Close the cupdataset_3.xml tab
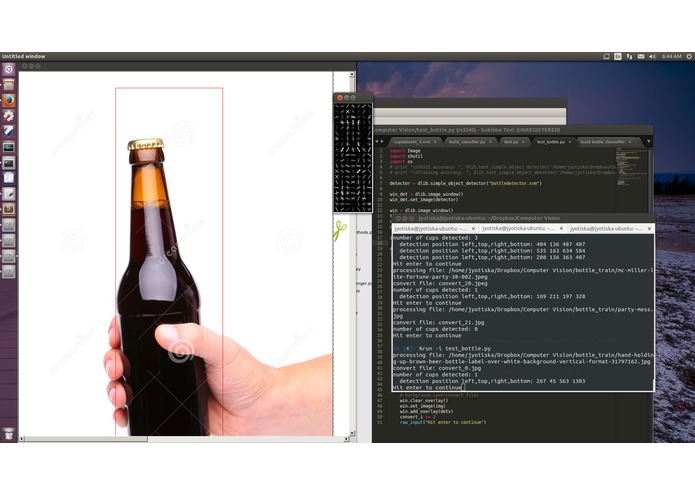Screen dimensions: 695x494 tap(435, 142)
